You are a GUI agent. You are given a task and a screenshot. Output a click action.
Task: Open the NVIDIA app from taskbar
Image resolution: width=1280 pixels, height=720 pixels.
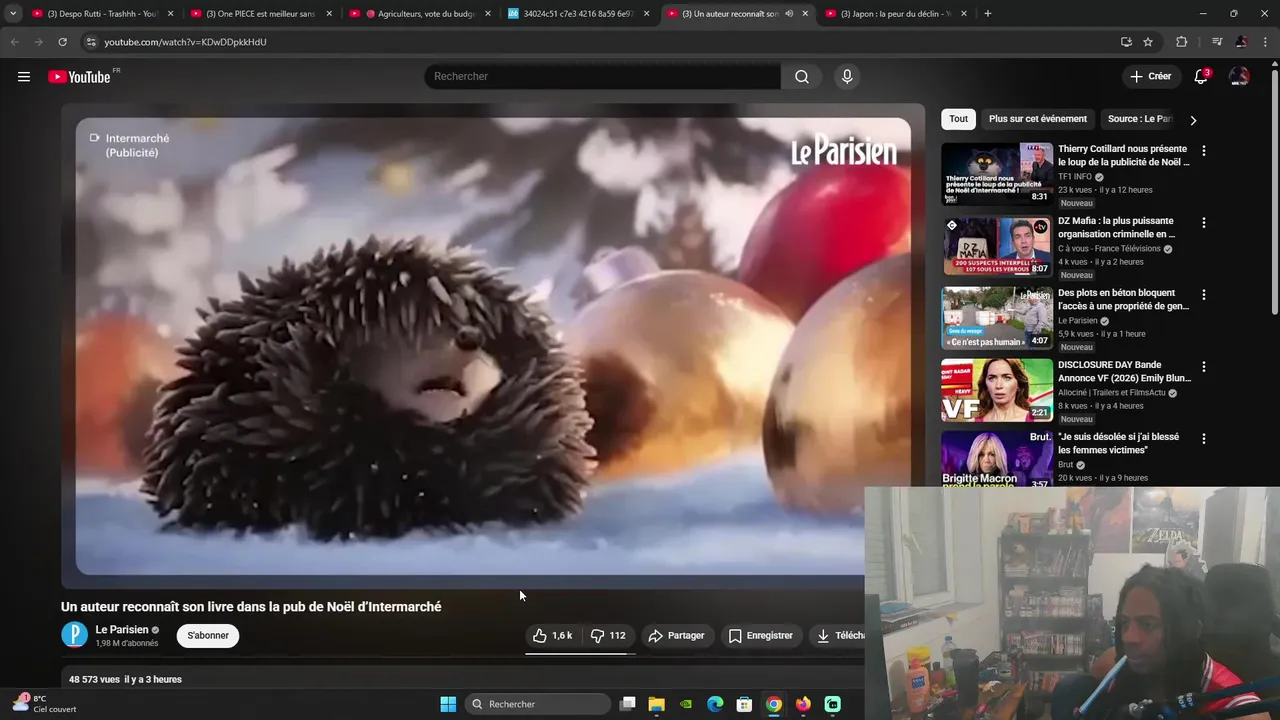pos(685,704)
